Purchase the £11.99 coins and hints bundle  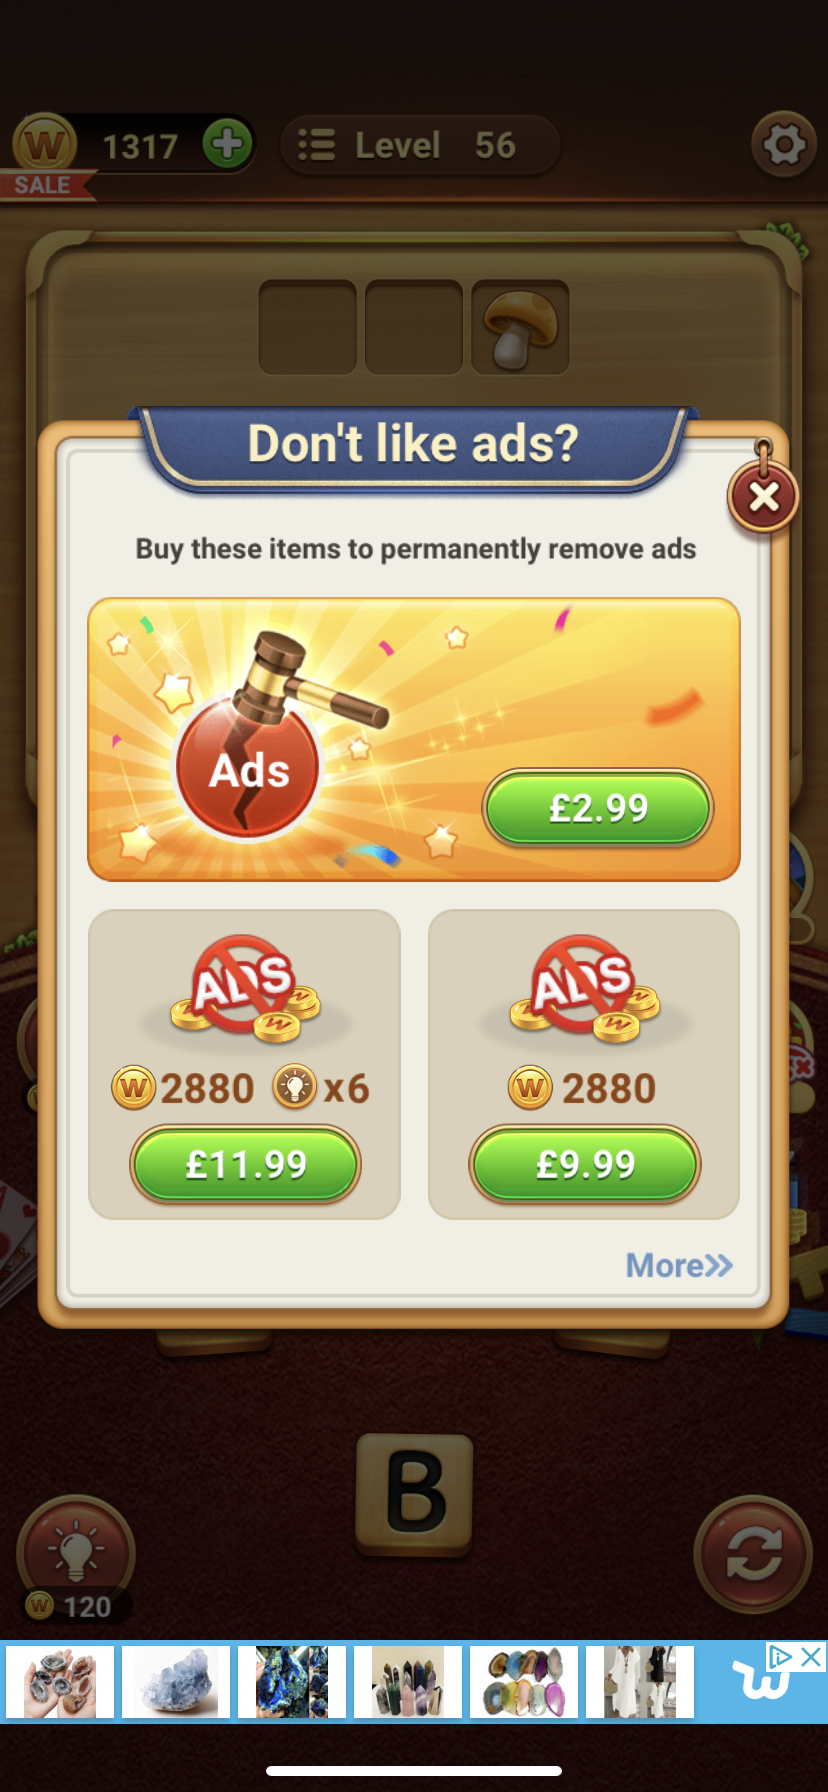pyautogui.click(x=245, y=1164)
